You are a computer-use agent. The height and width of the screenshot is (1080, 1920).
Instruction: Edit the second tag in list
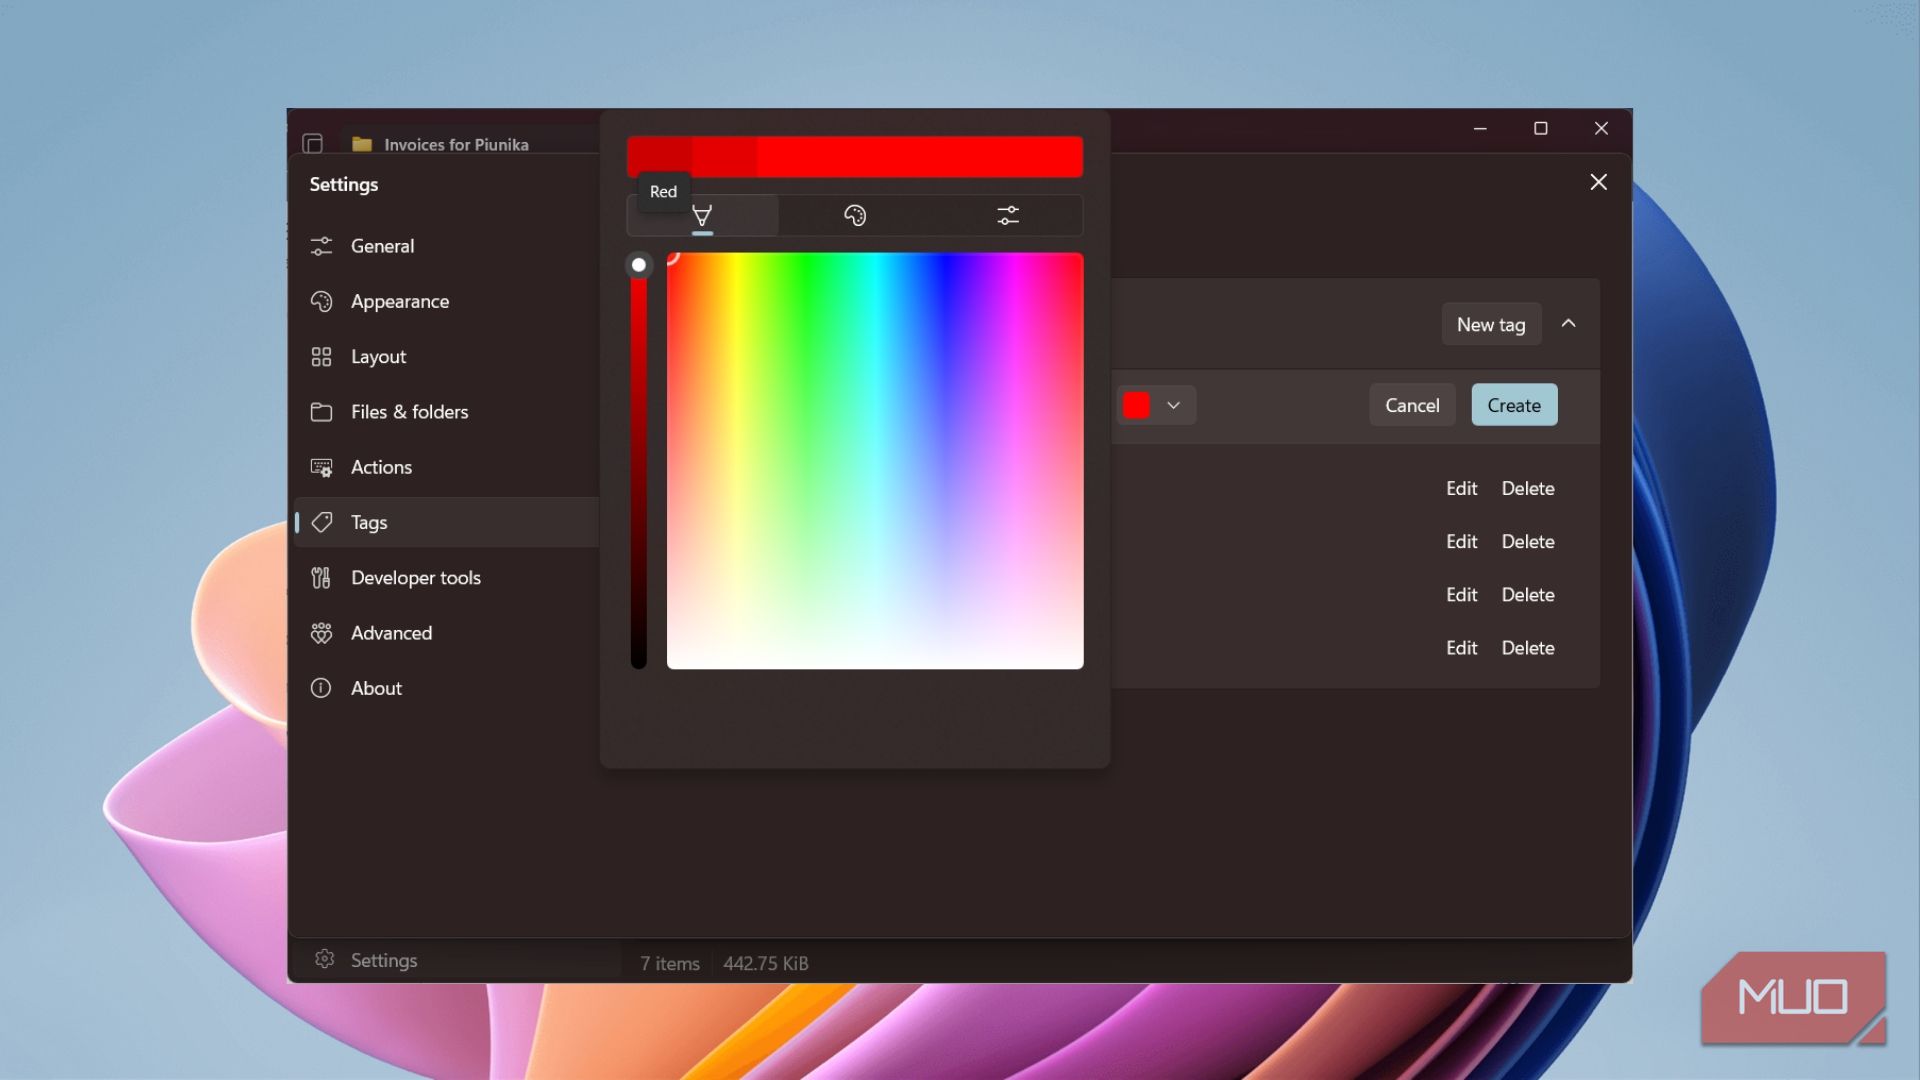point(1461,541)
